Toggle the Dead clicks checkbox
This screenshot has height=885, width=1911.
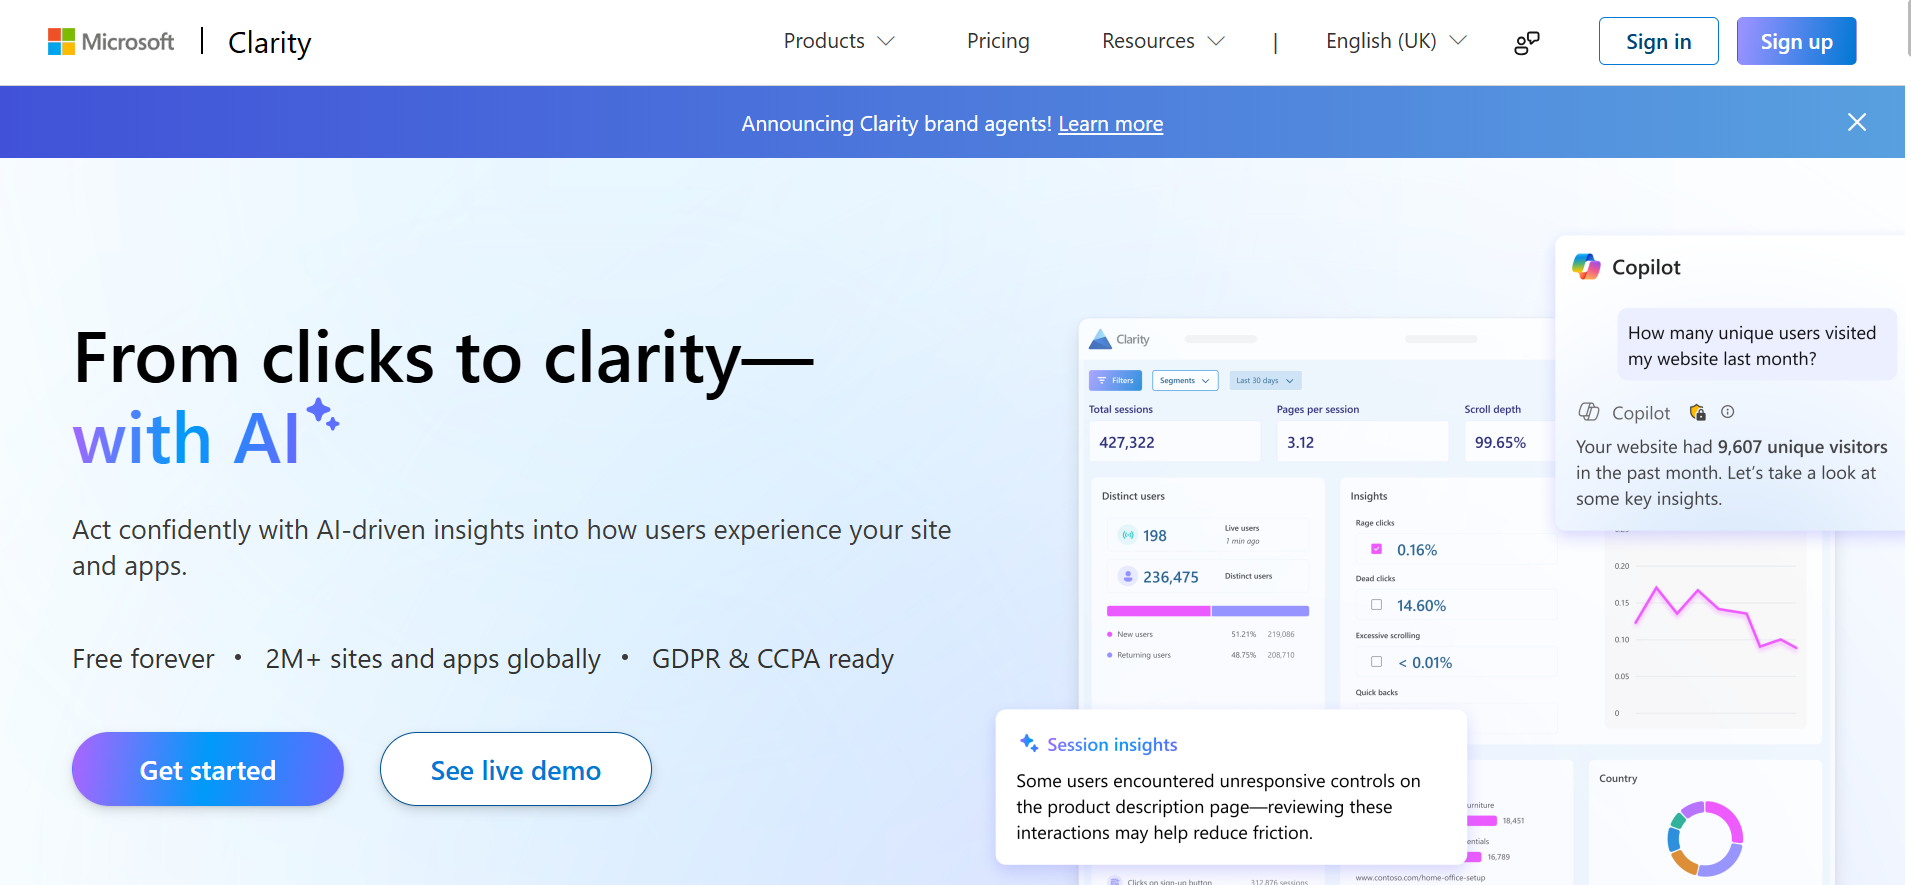point(1376,604)
